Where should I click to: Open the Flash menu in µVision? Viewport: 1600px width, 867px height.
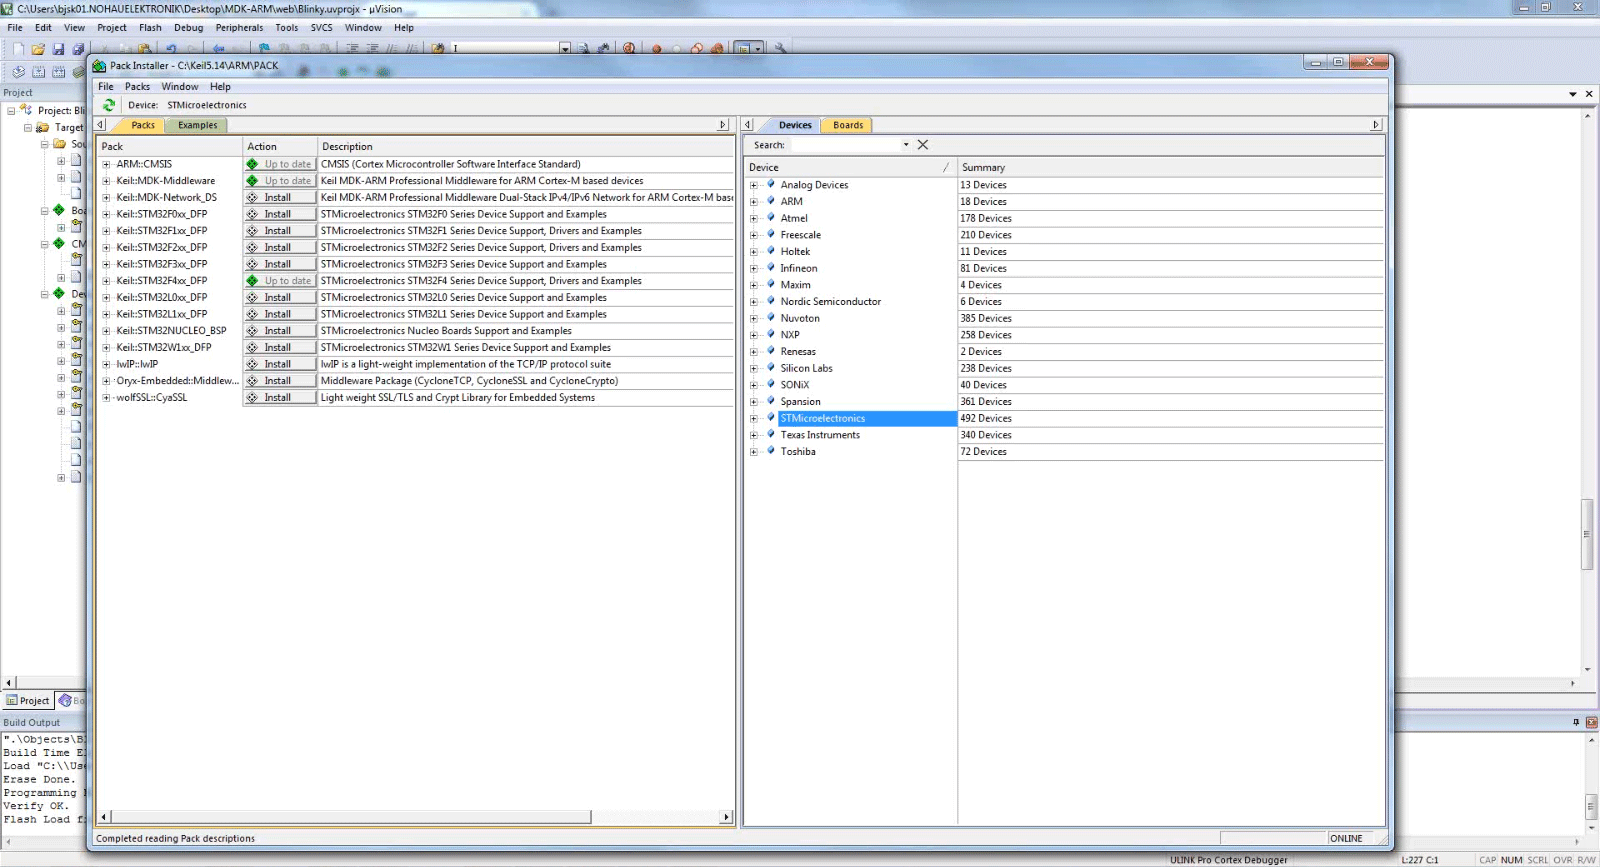[x=150, y=28]
